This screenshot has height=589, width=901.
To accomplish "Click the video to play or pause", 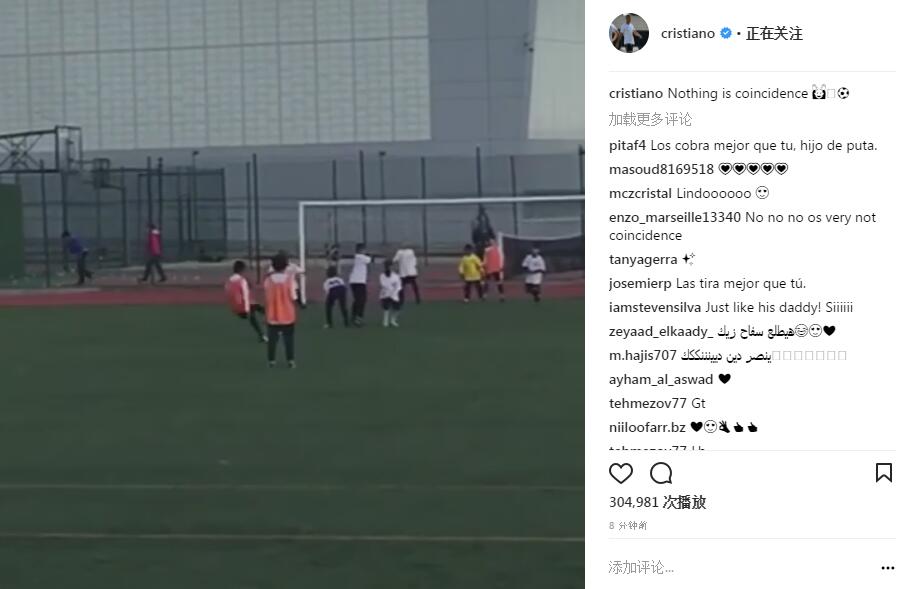I will [292, 294].
